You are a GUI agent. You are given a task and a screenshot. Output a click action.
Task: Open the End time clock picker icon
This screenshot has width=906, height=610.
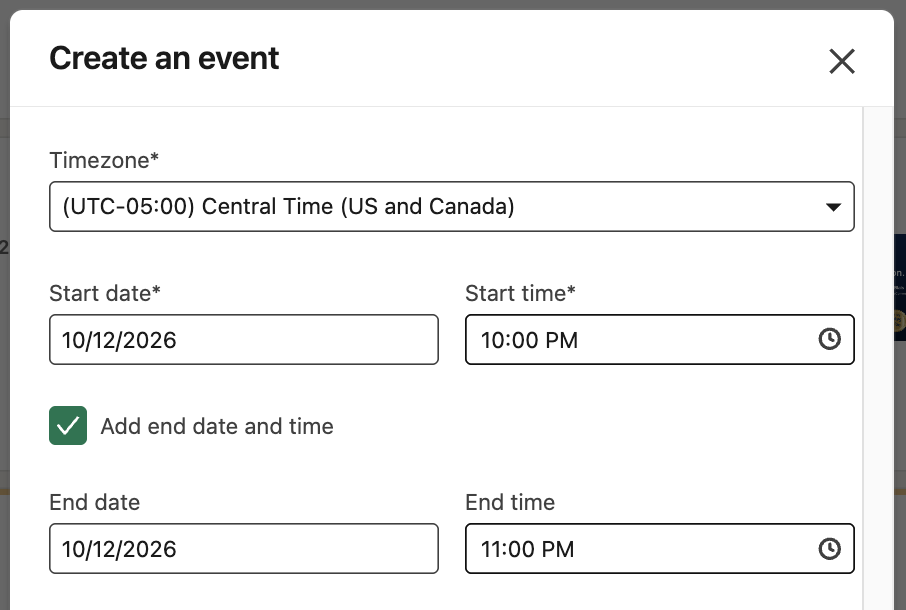tap(829, 548)
